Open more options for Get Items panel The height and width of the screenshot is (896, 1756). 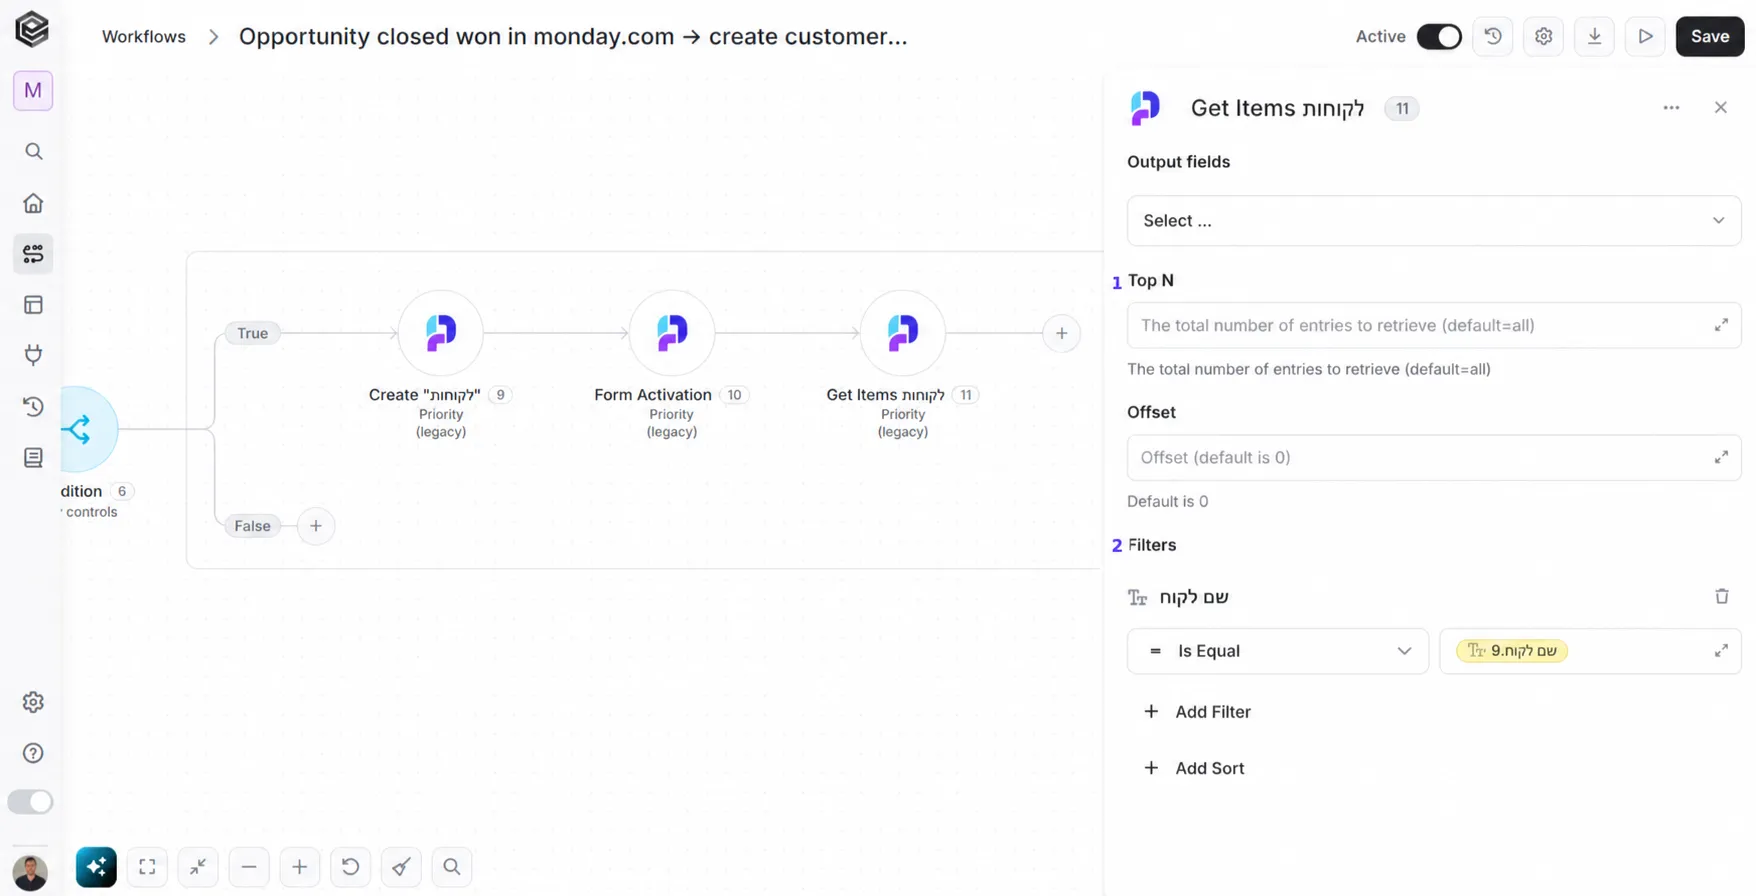[x=1671, y=108]
